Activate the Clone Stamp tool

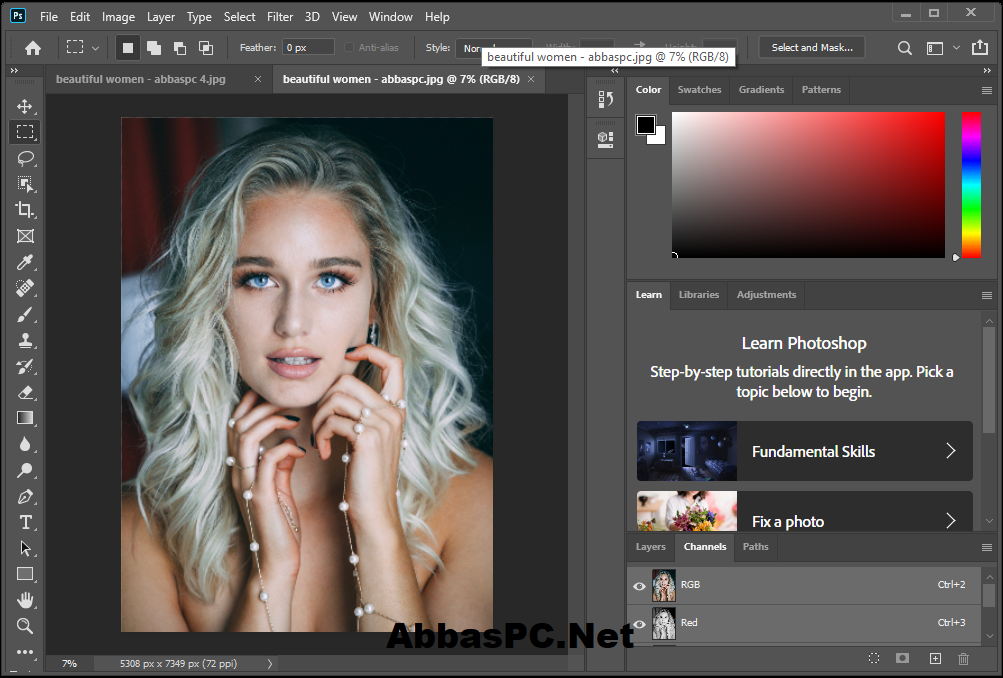coord(25,340)
